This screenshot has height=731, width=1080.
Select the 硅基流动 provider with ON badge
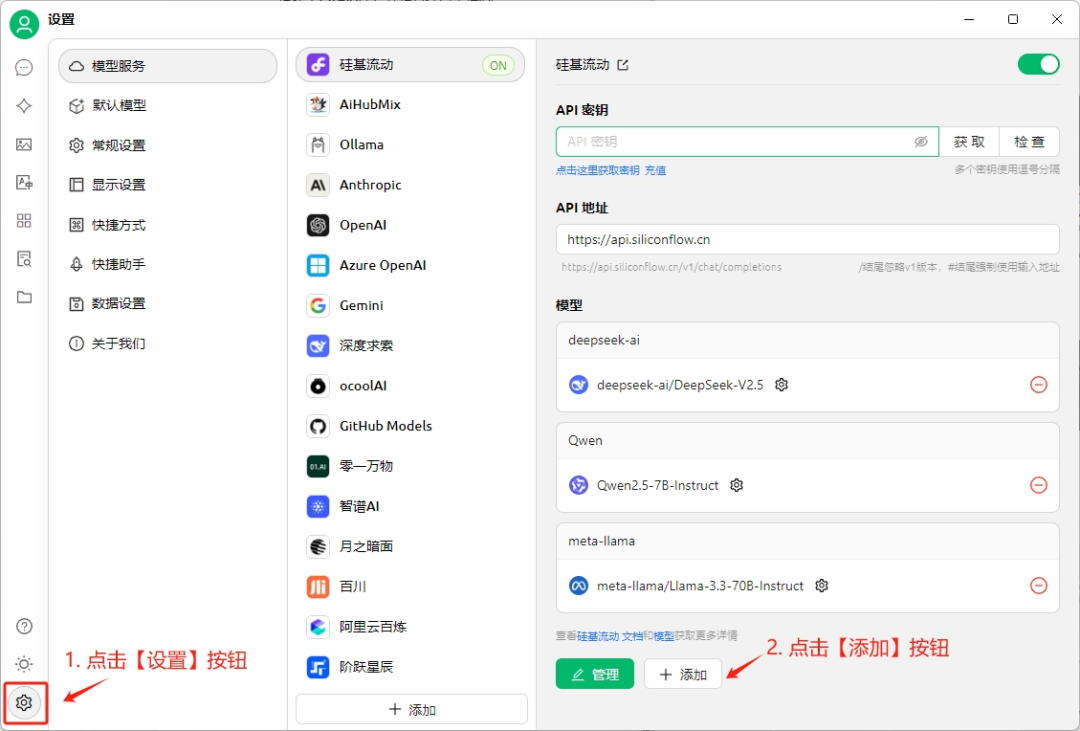(411, 65)
